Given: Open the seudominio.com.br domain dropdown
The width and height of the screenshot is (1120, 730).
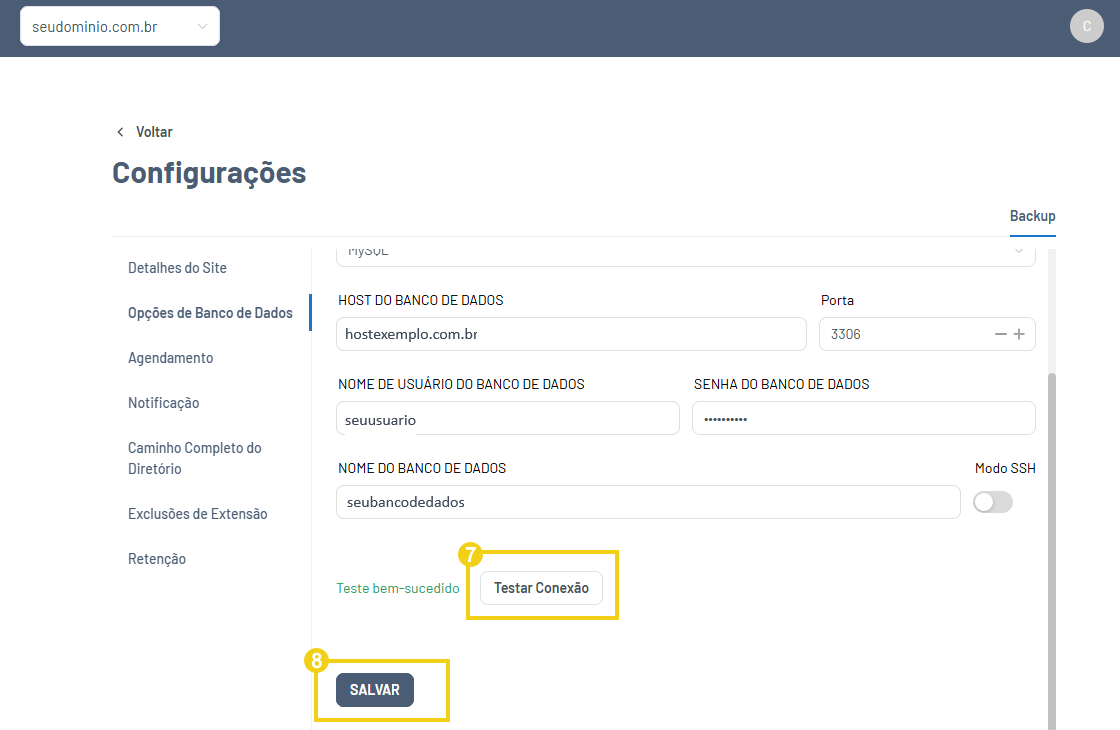Looking at the screenshot, I should point(120,26).
